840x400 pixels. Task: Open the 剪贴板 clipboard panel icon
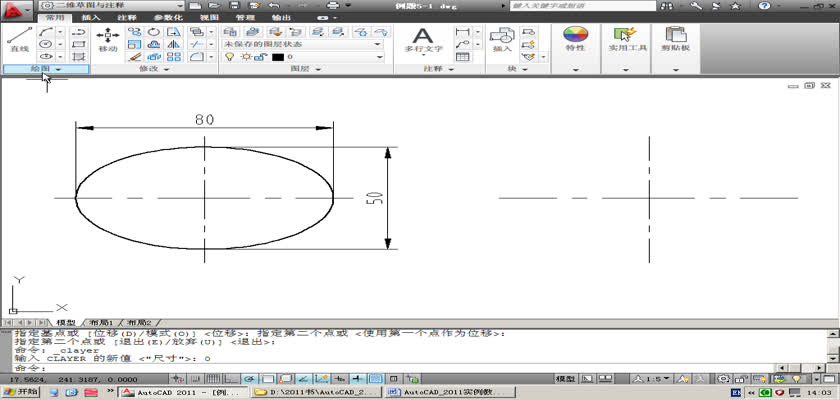tap(678, 38)
